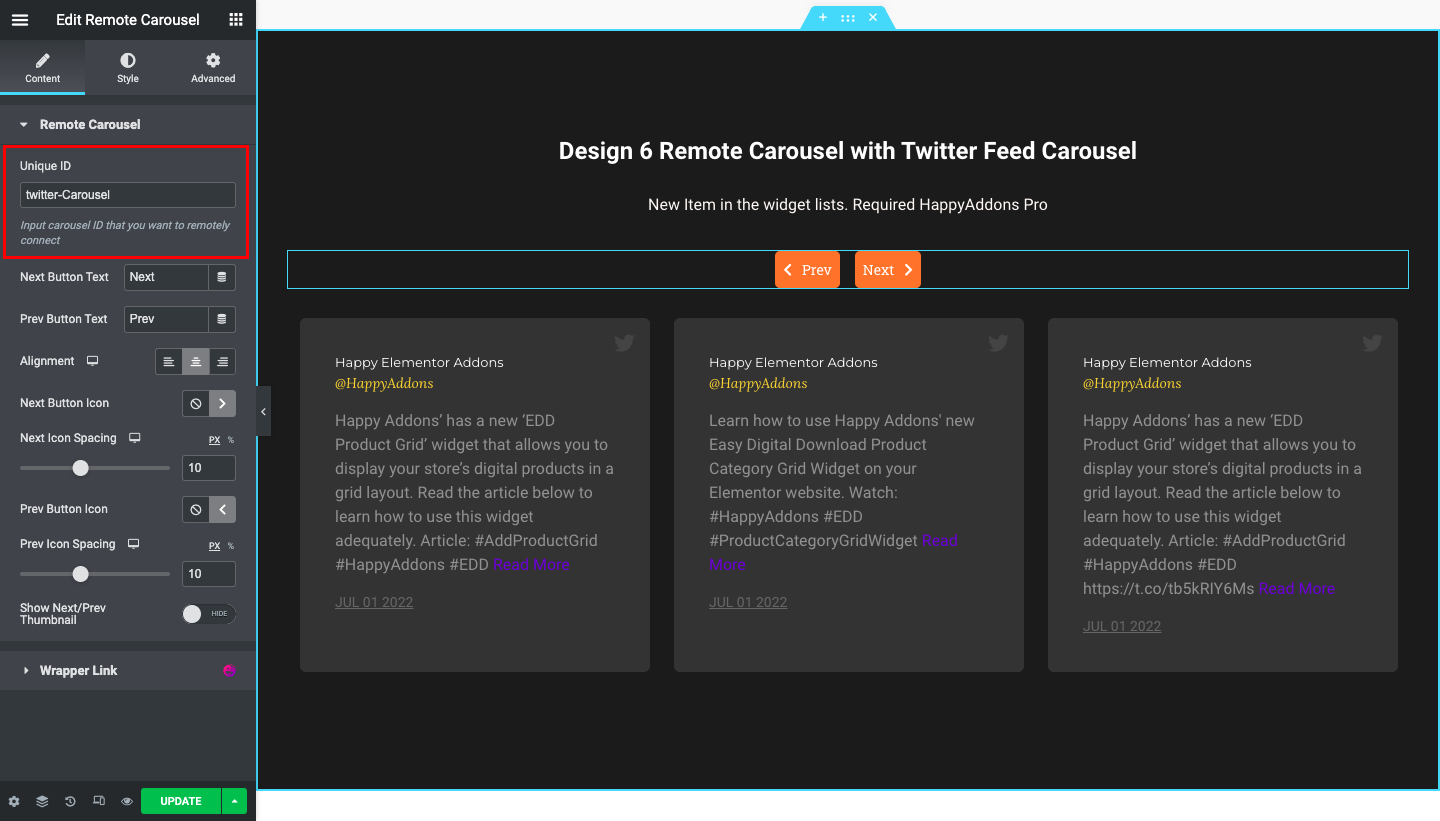Open the revision History icon
Image resolution: width=1440 pixels, height=821 pixels.
69,801
